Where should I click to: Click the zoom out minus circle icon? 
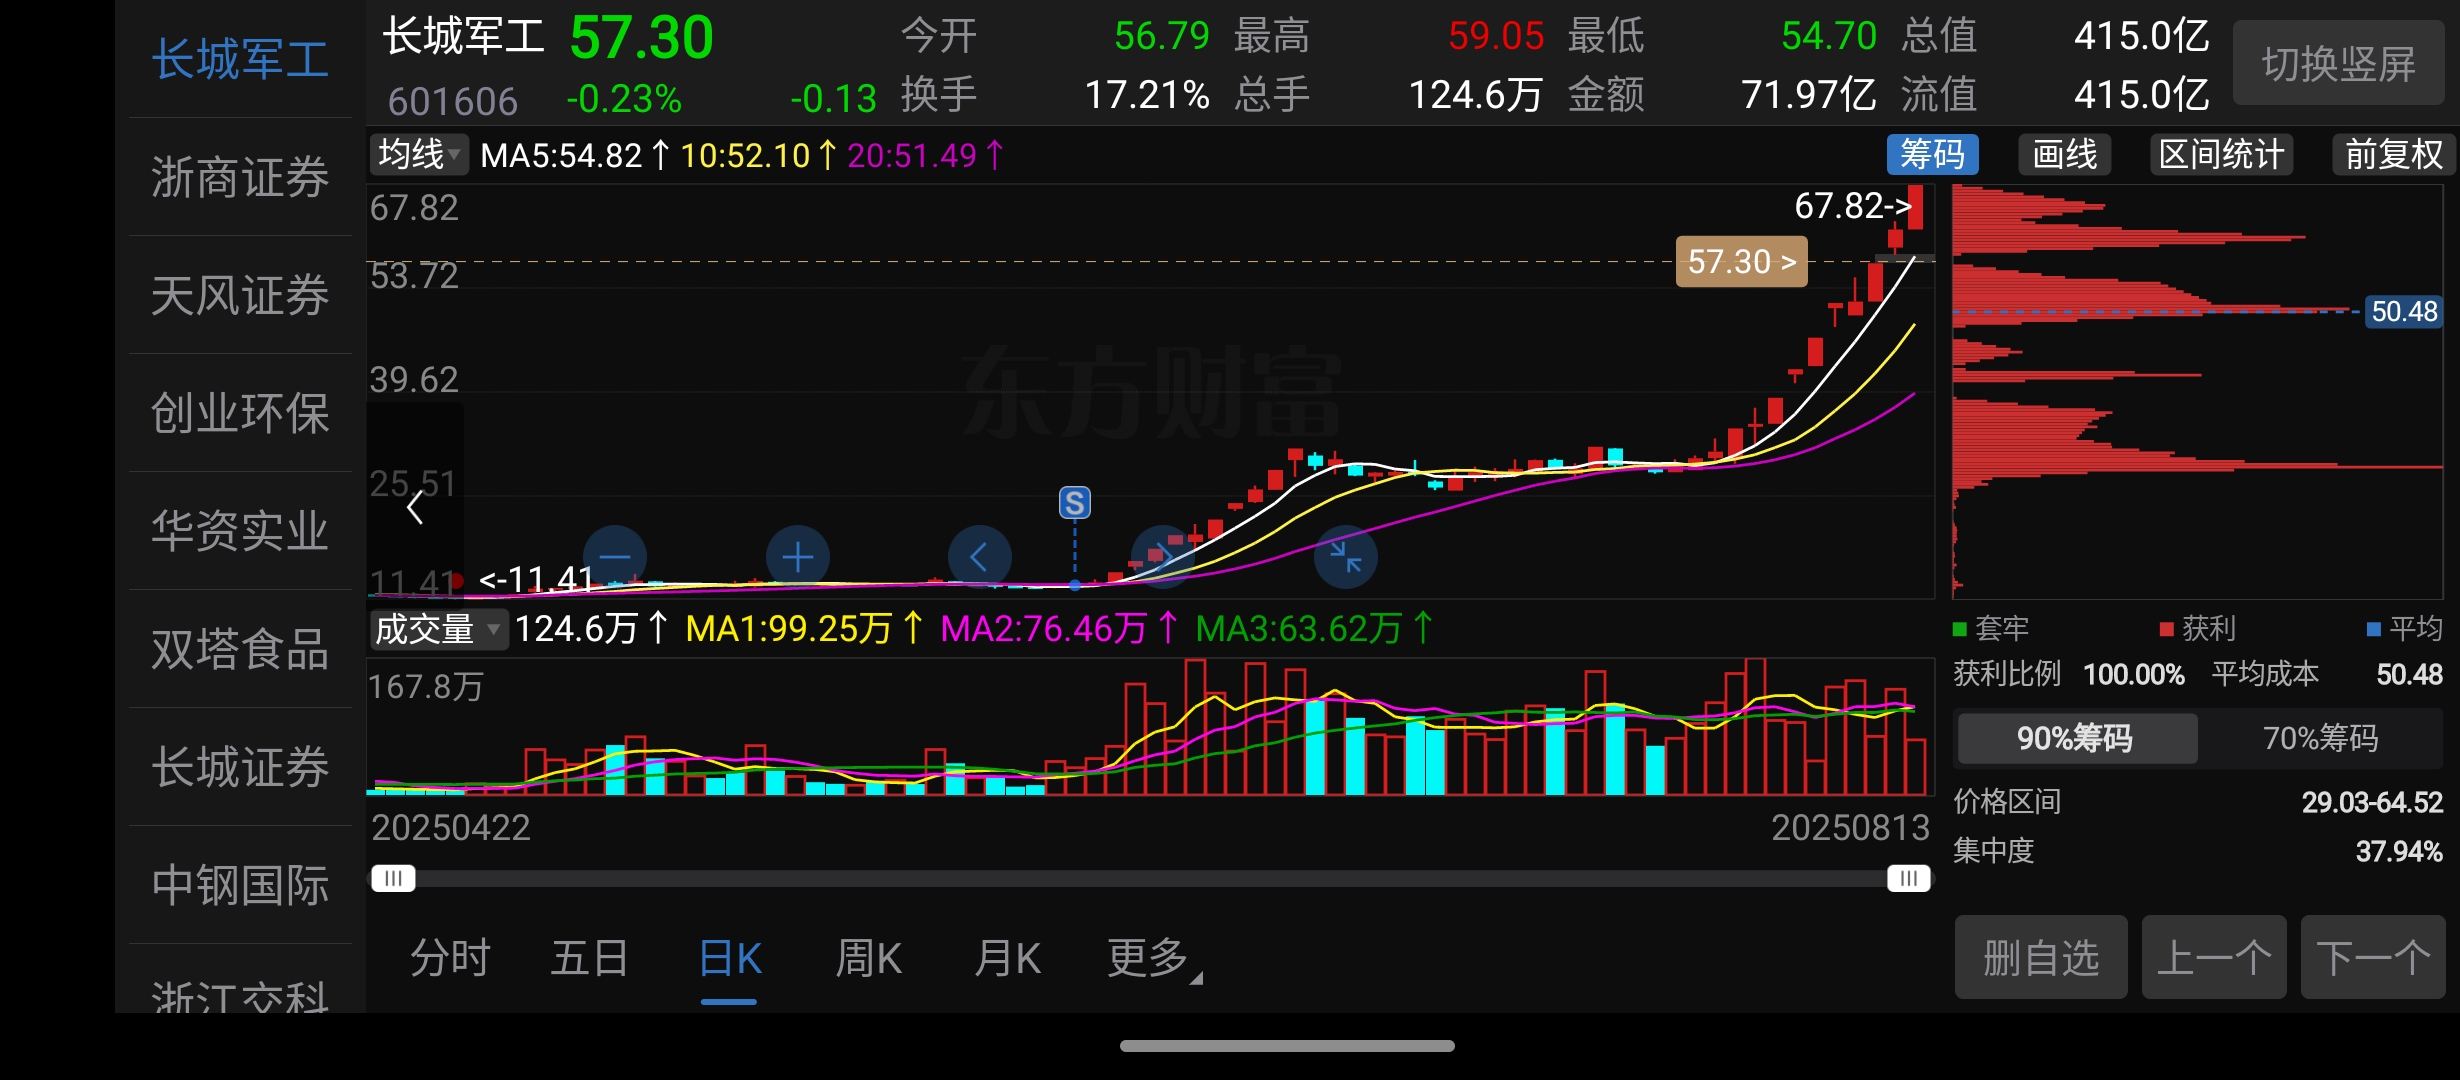click(614, 557)
